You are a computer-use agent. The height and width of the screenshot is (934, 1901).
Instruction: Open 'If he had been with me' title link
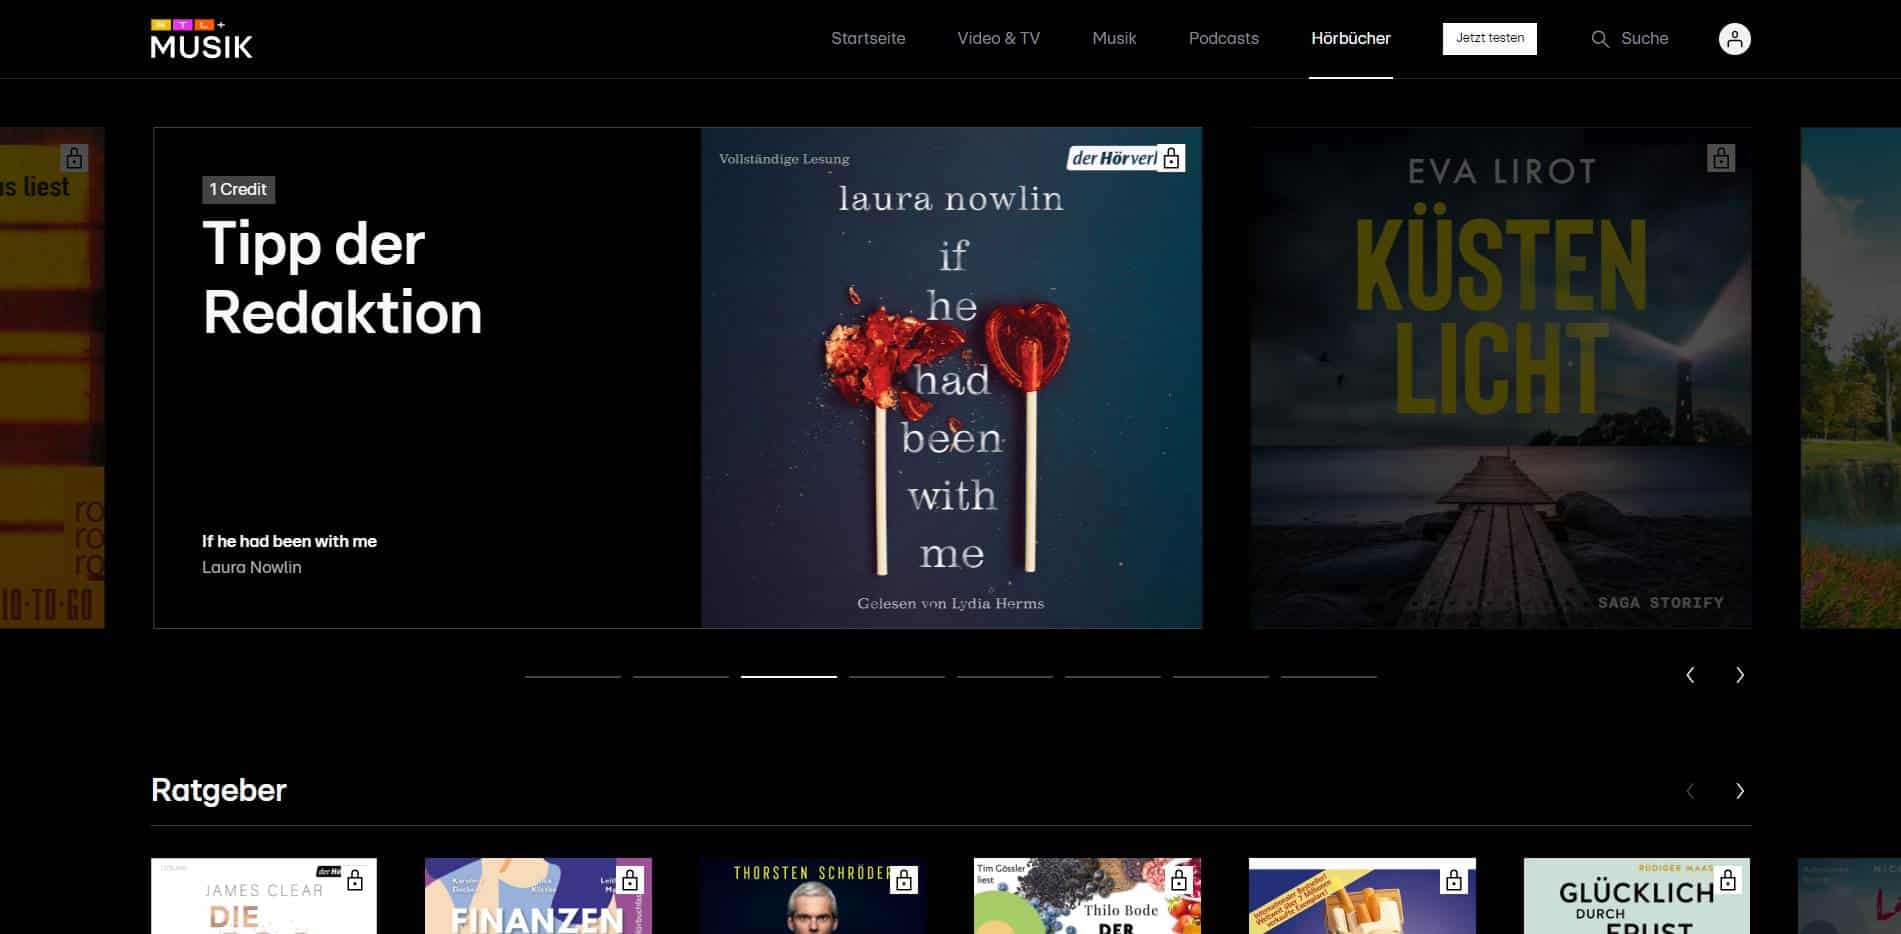(289, 541)
